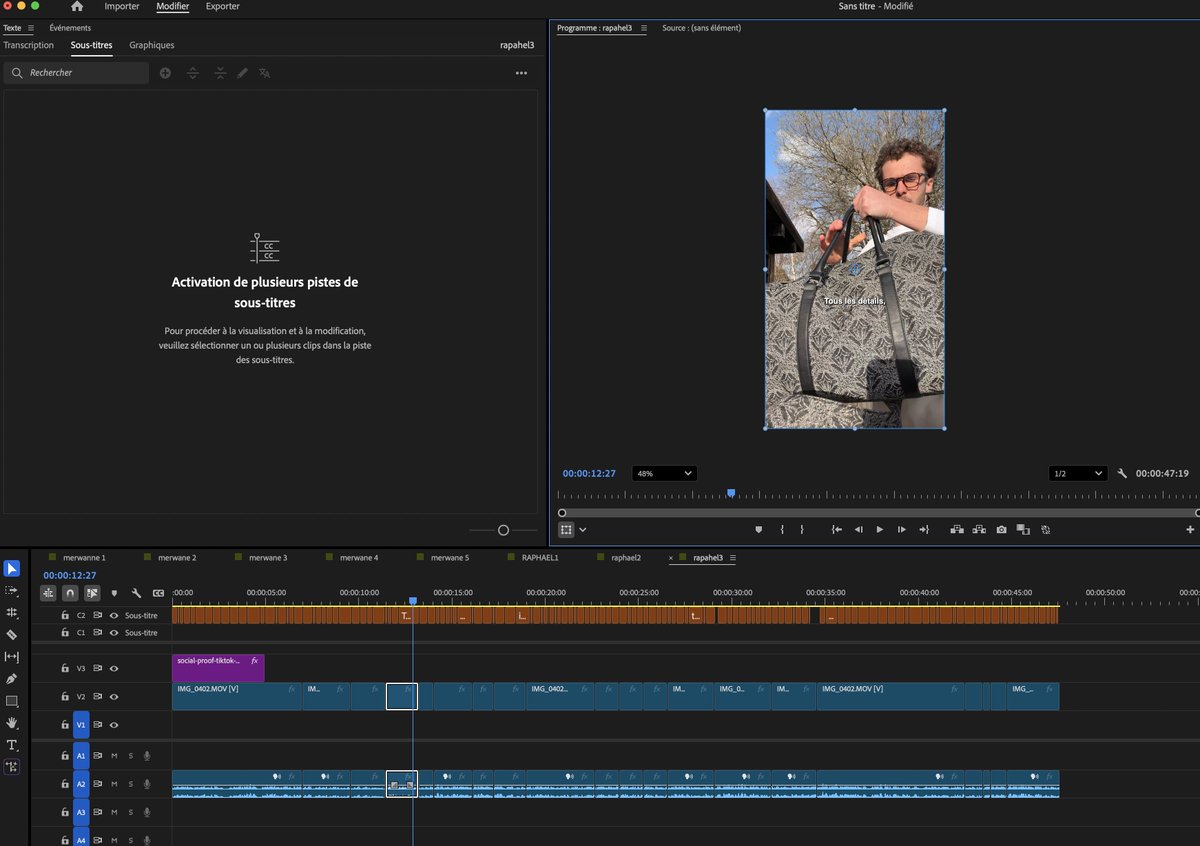1200x846 pixels.
Task: Open the timeline display settings wrench
Action: (x=136, y=593)
